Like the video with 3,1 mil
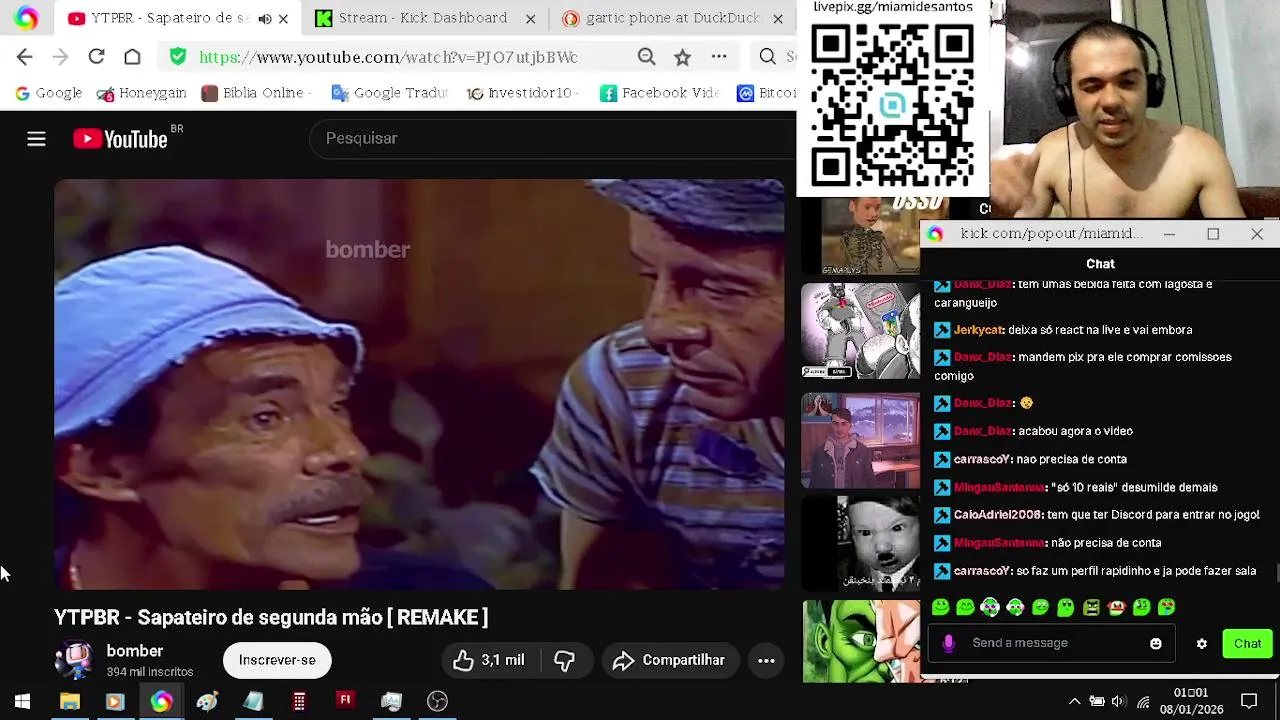The height and width of the screenshot is (720, 1280). [x=488, y=660]
